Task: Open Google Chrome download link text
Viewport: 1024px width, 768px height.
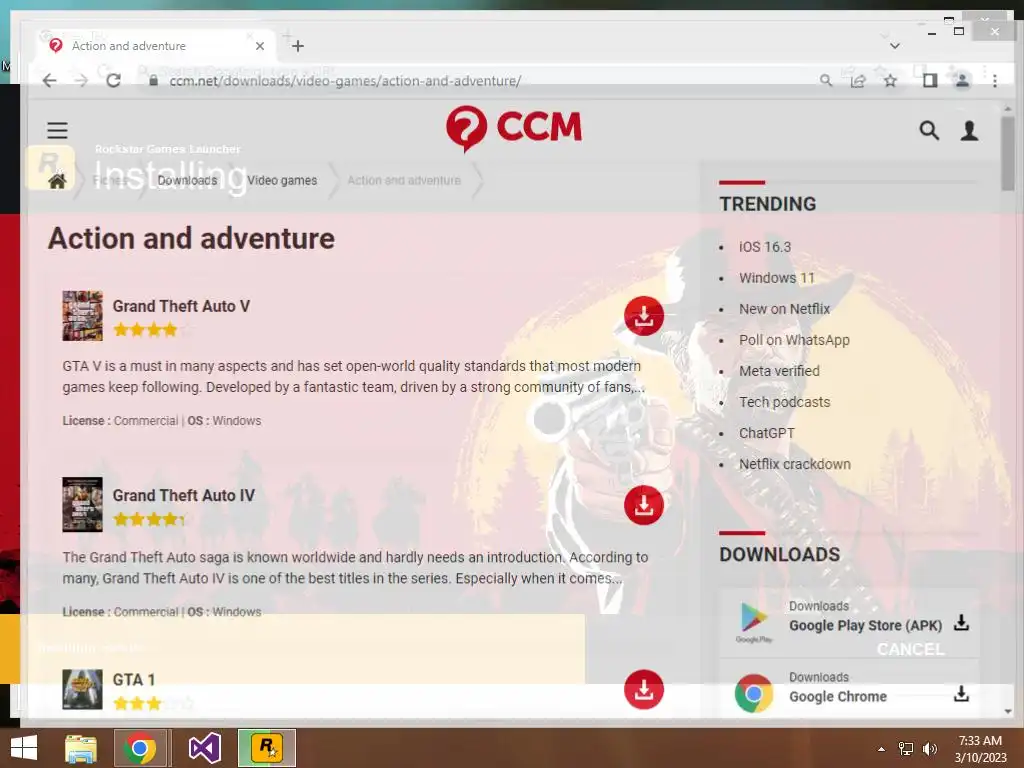Action: coord(838,697)
